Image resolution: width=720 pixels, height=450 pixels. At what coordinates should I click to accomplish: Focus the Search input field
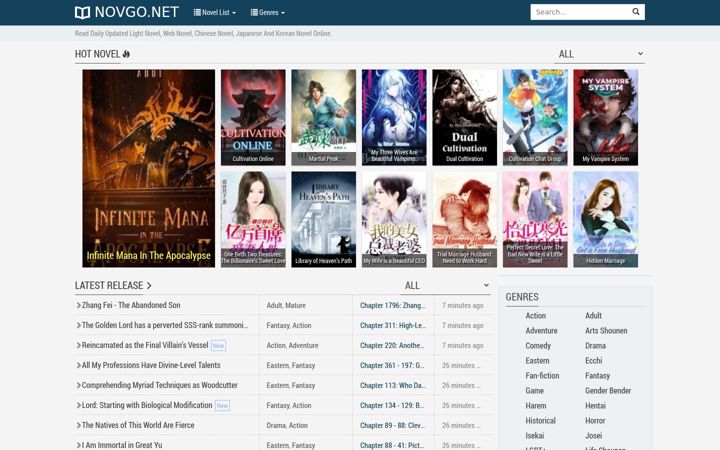(580, 12)
